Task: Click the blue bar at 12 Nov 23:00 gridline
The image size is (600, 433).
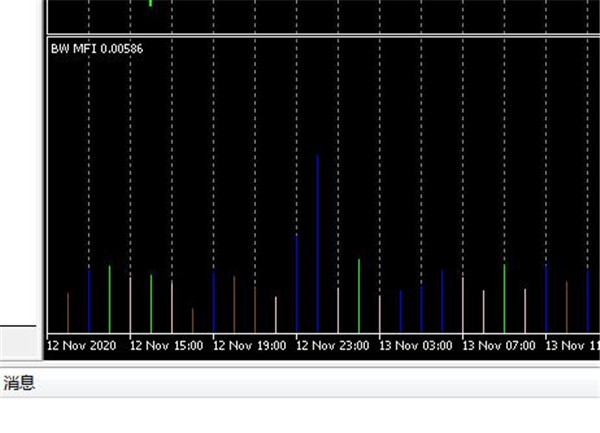Action: [x=297, y=283]
